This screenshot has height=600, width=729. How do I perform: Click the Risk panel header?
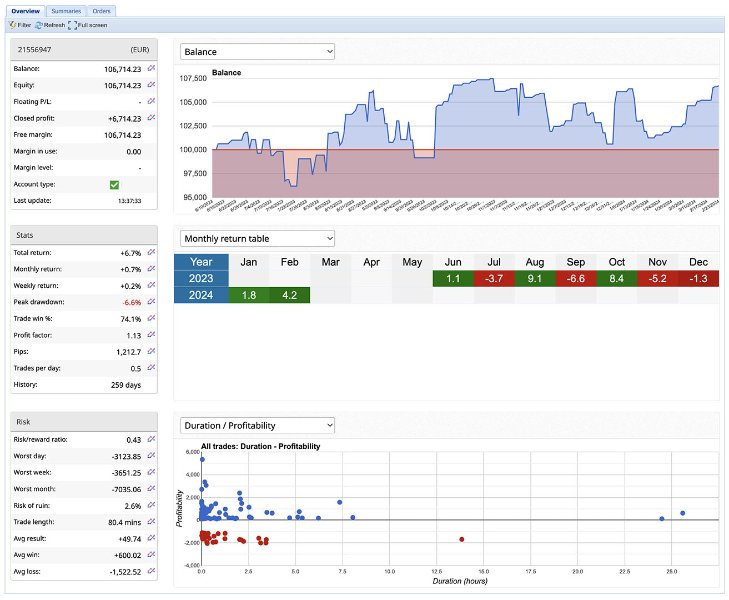[84, 422]
